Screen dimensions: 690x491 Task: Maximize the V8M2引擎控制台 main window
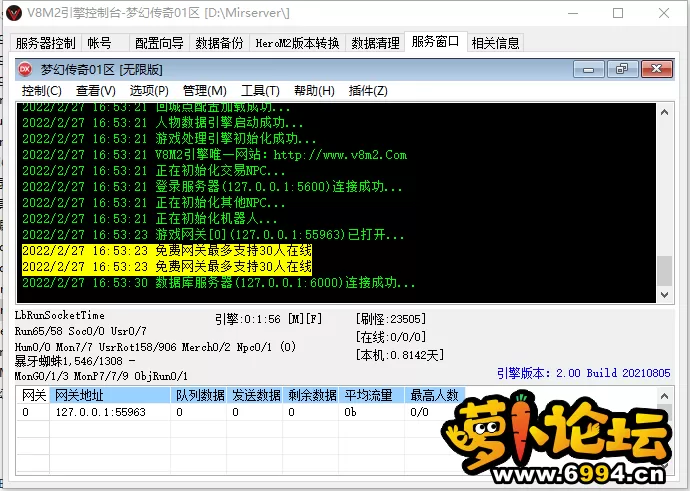[618, 13]
